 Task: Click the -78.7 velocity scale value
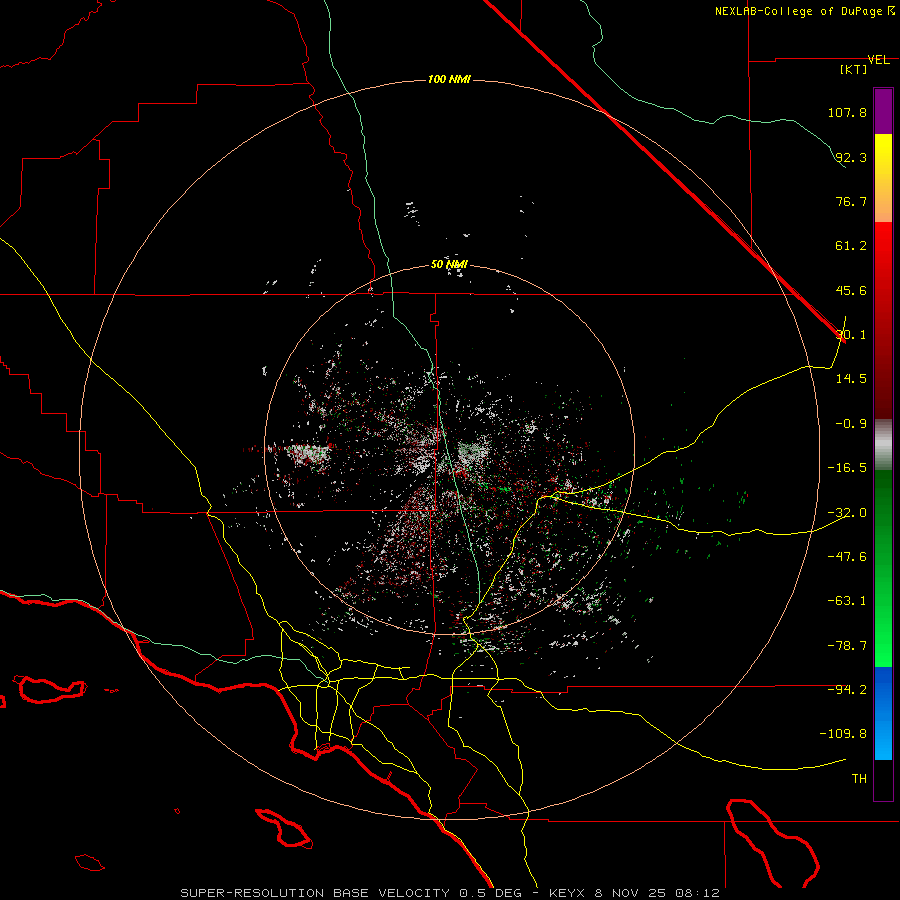coord(847,646)
